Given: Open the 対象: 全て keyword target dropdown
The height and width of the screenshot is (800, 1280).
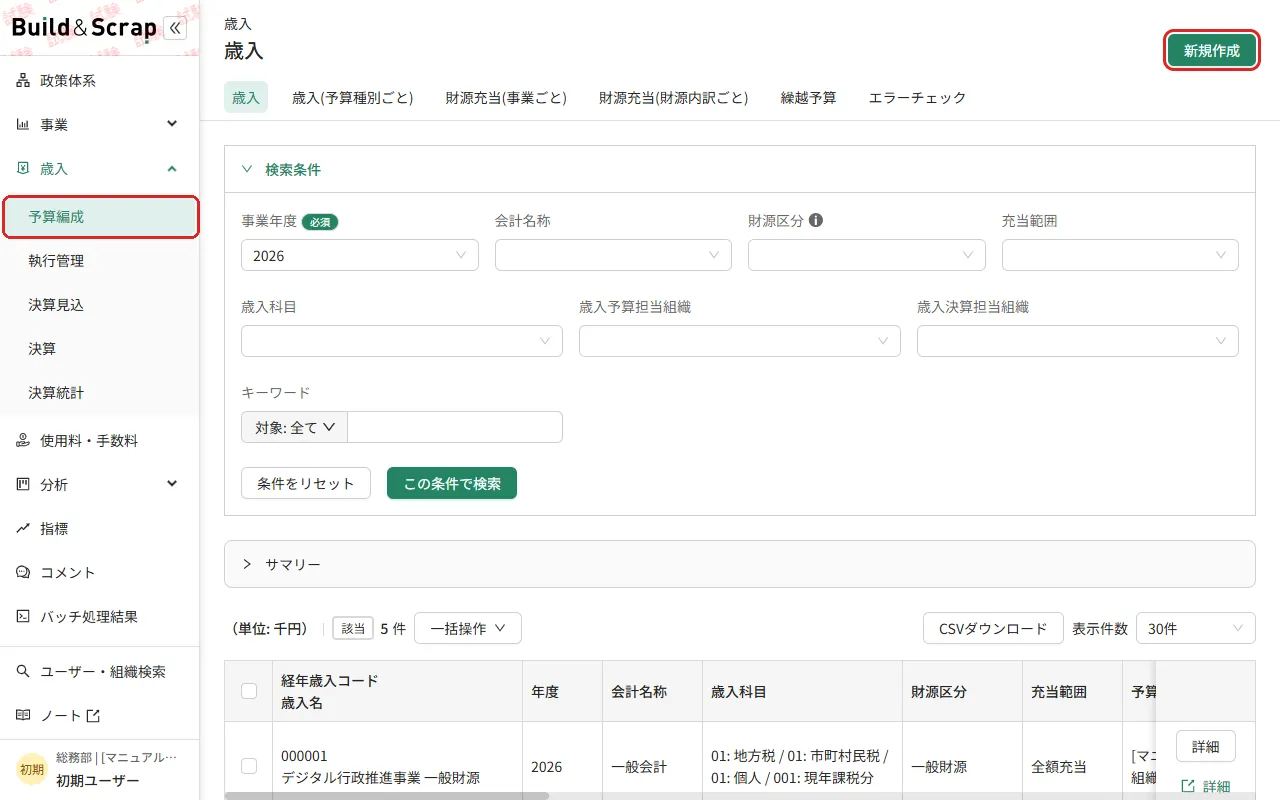Looking at the screenshot, I should click(294, 427).
